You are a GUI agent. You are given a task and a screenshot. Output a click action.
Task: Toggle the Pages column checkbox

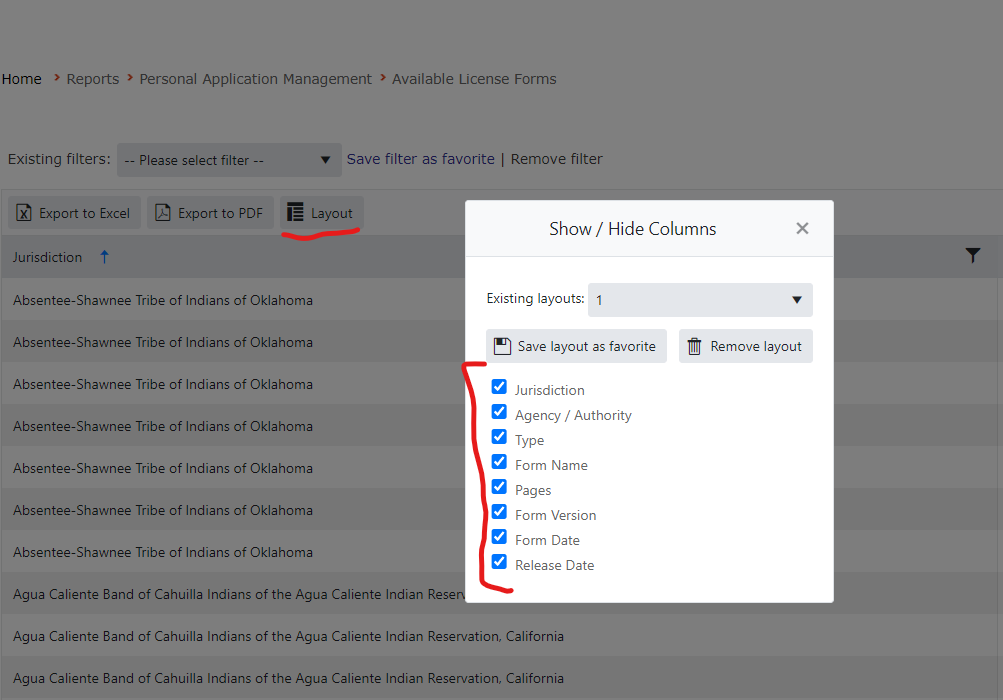point(499,487)
